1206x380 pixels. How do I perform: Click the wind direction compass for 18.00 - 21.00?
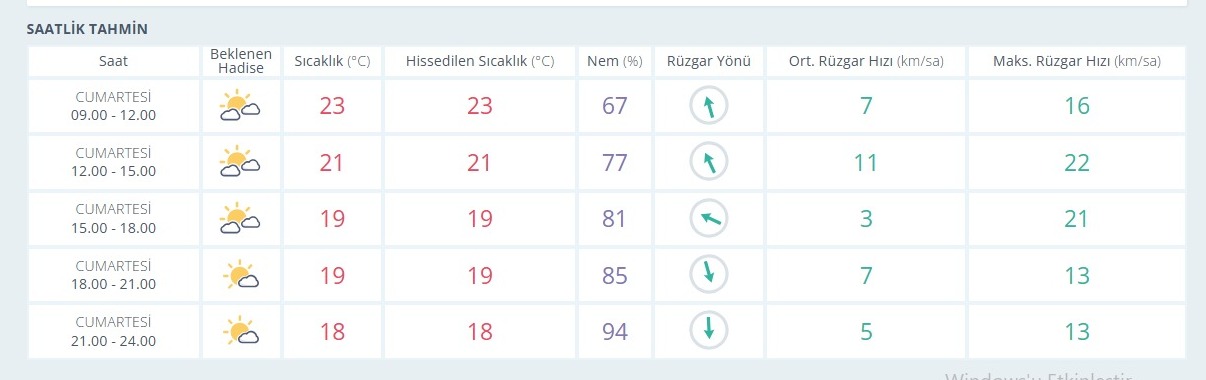click(x=708, y=274)
